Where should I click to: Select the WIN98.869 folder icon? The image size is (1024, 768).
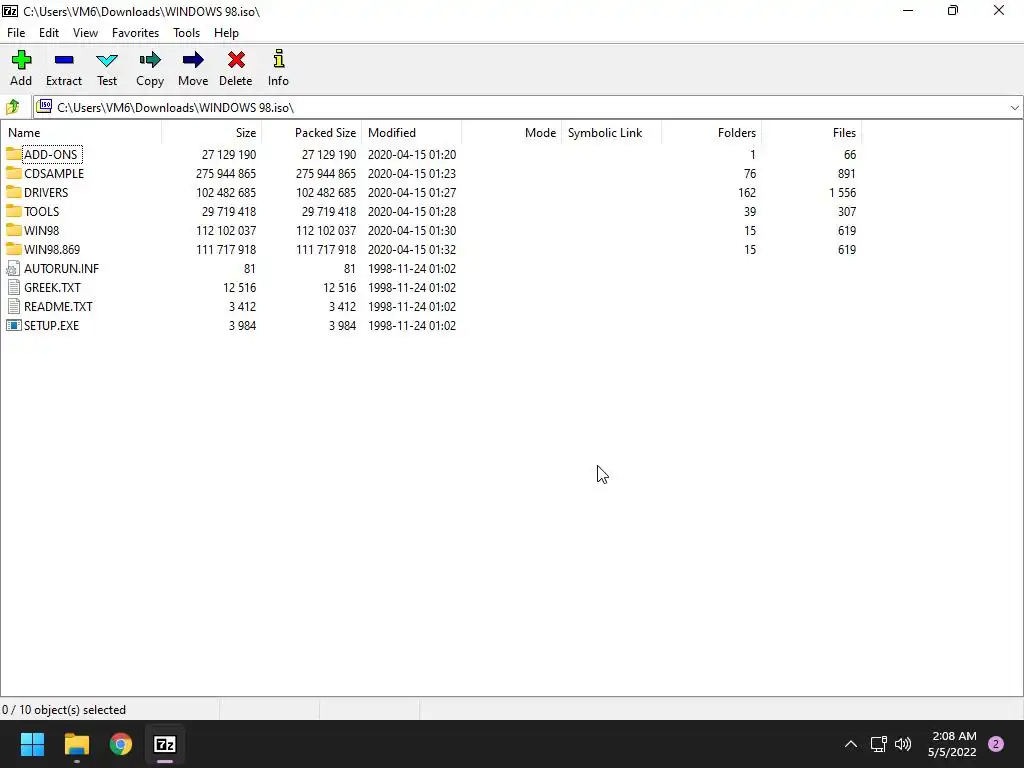14,249
